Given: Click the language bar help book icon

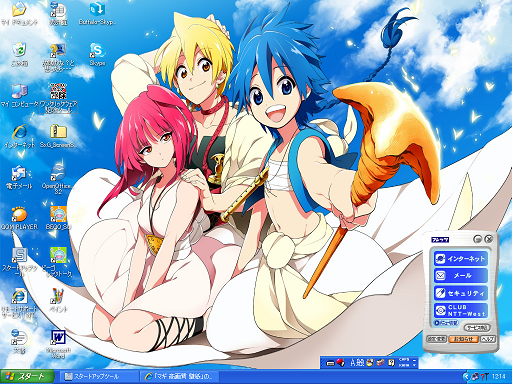Looking at the screenshot, I should click(x=391, y=362).
